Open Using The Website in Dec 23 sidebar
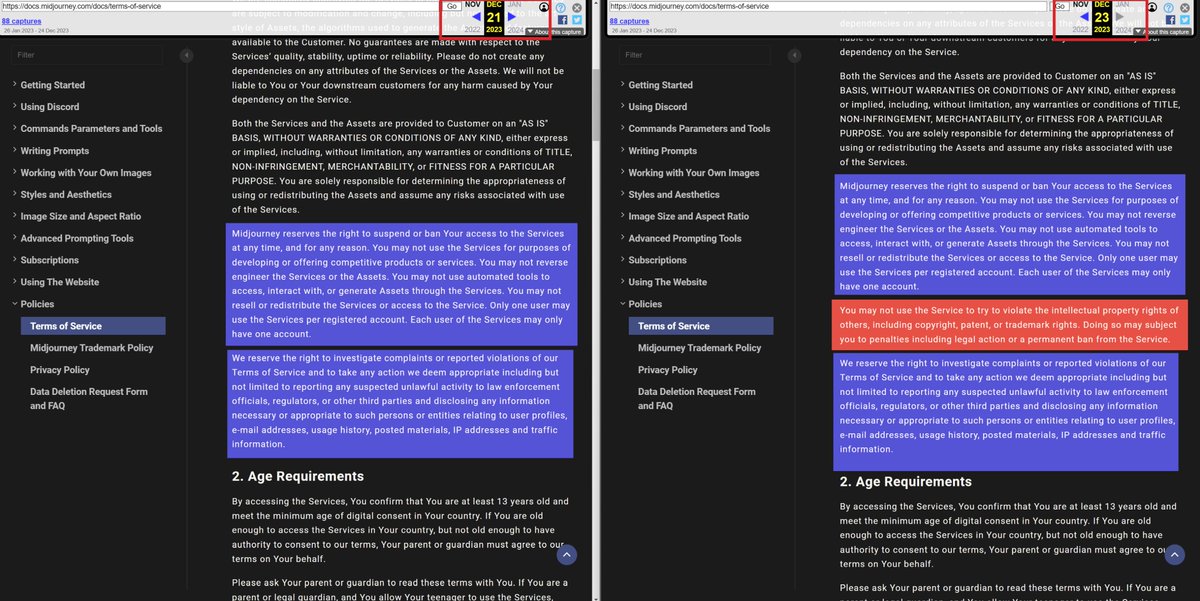1200x601 pixels. [668, 282]
